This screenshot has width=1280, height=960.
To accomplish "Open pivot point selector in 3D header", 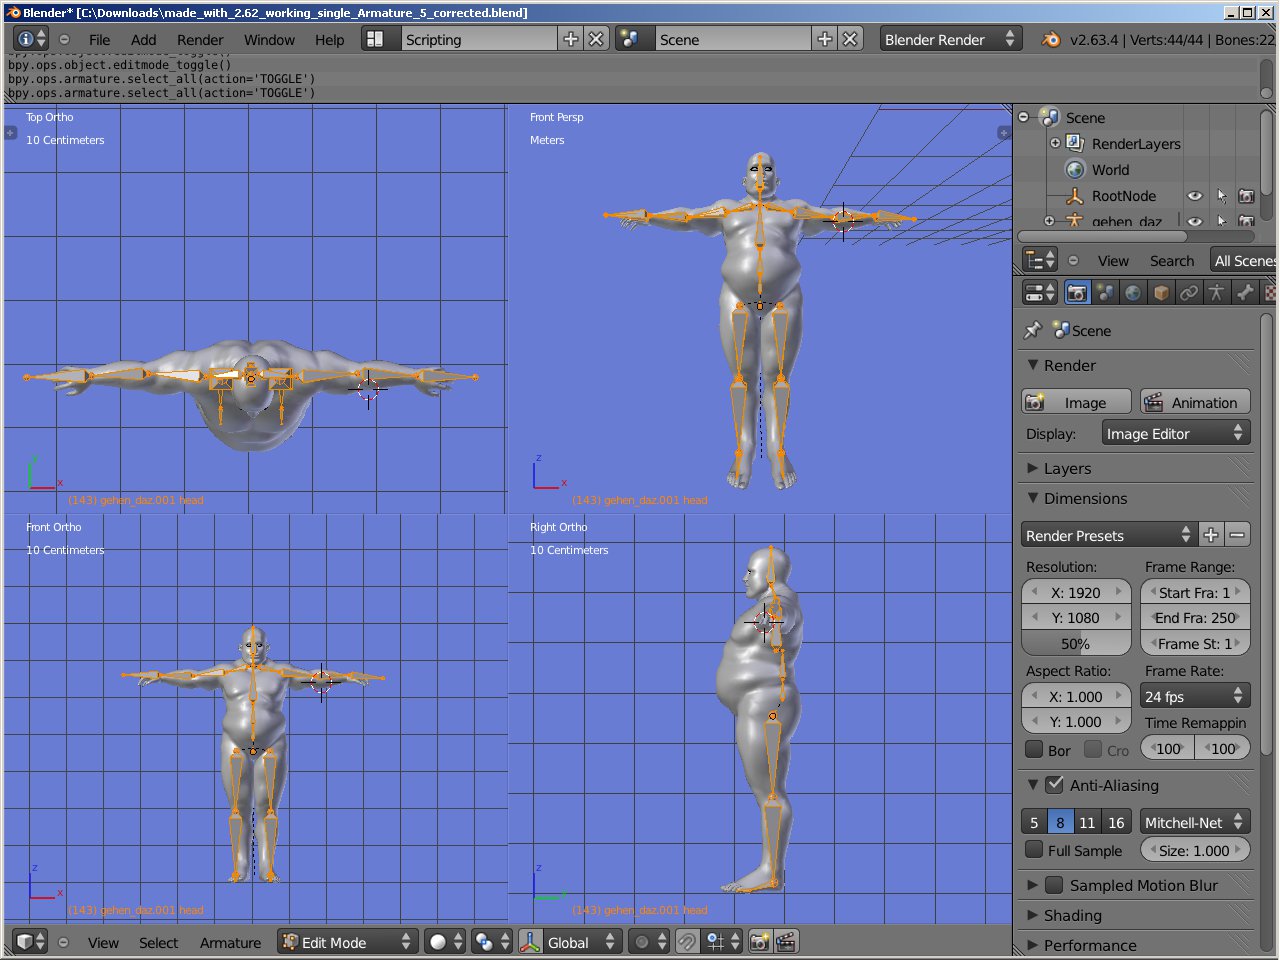I will (x=492, y=942).
